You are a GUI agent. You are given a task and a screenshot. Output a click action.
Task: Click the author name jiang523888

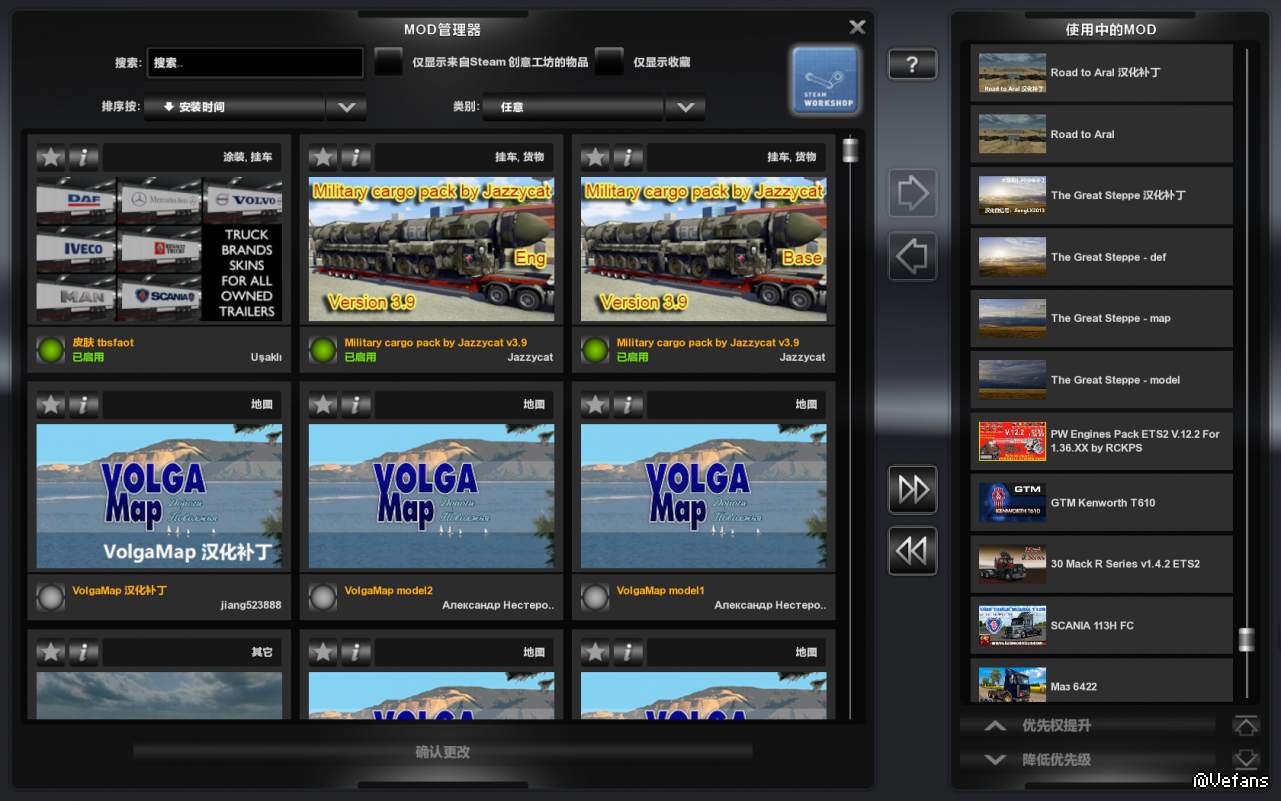click(251, 605)
